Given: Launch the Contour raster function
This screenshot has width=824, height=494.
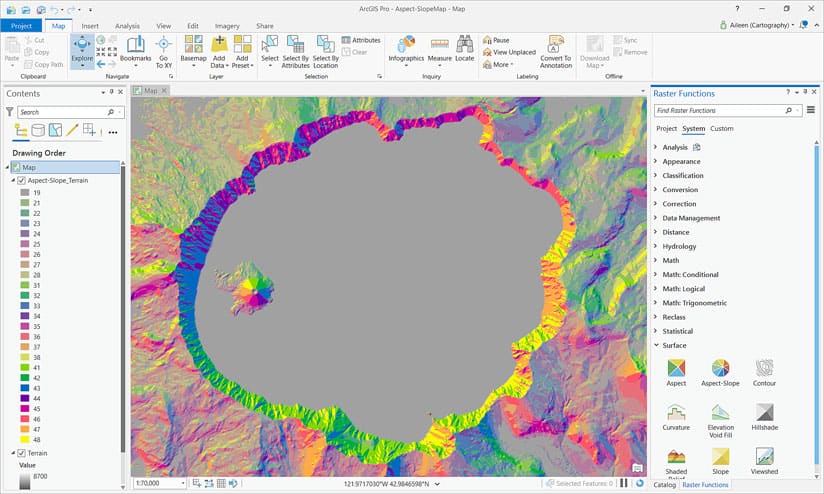Looking at the screenshot, I should 764,373.
